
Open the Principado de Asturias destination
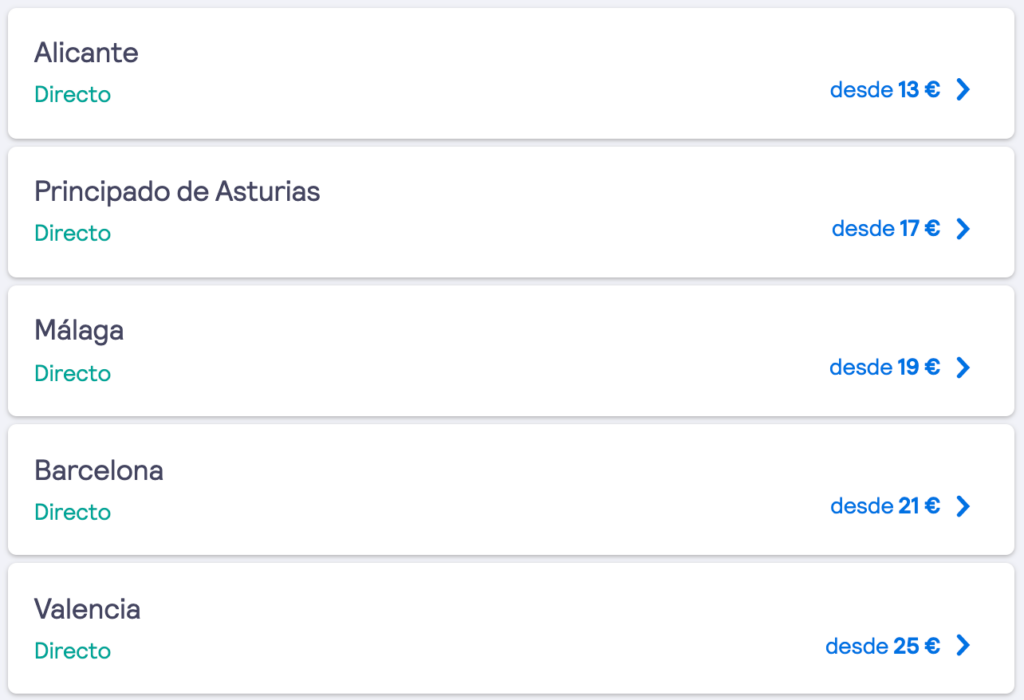[177, 192]
